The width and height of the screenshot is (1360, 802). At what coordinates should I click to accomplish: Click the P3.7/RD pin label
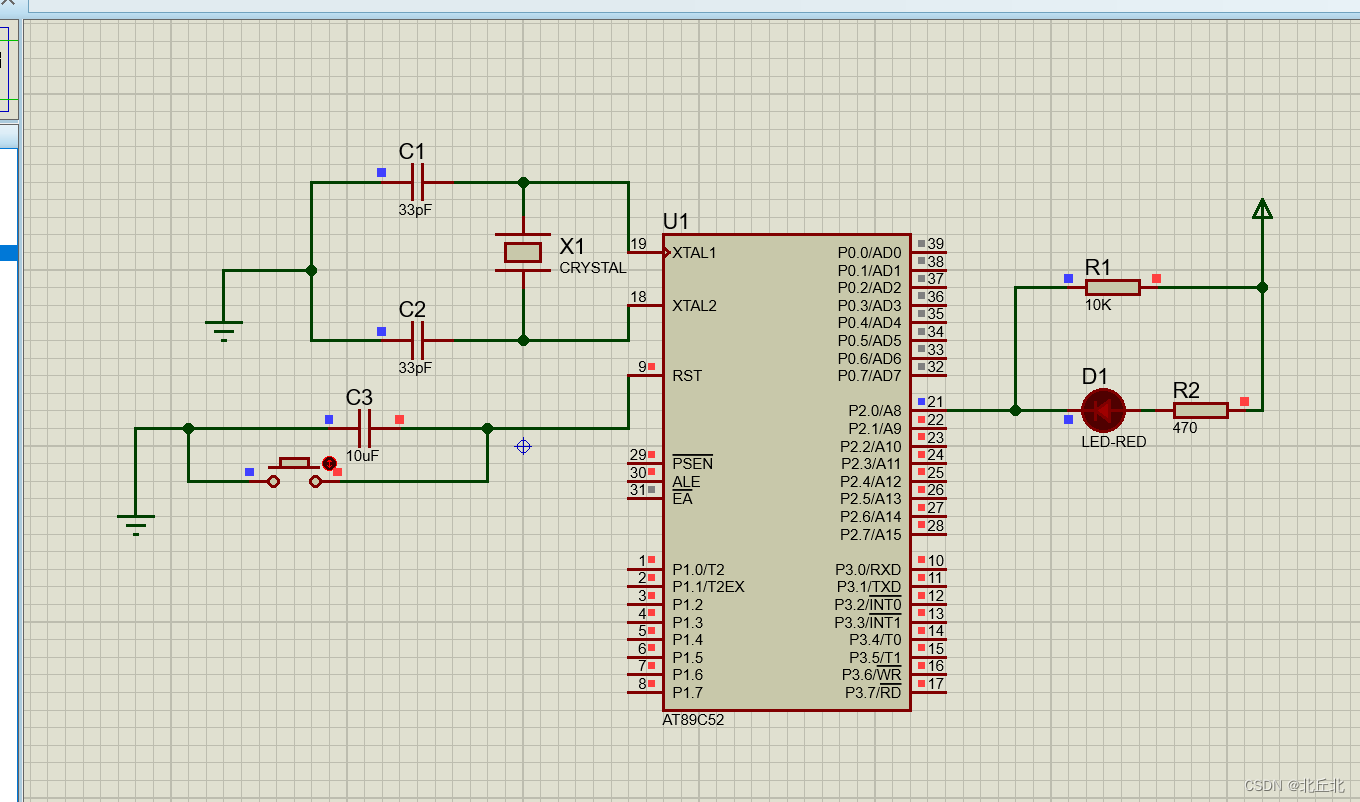[873, 693]
